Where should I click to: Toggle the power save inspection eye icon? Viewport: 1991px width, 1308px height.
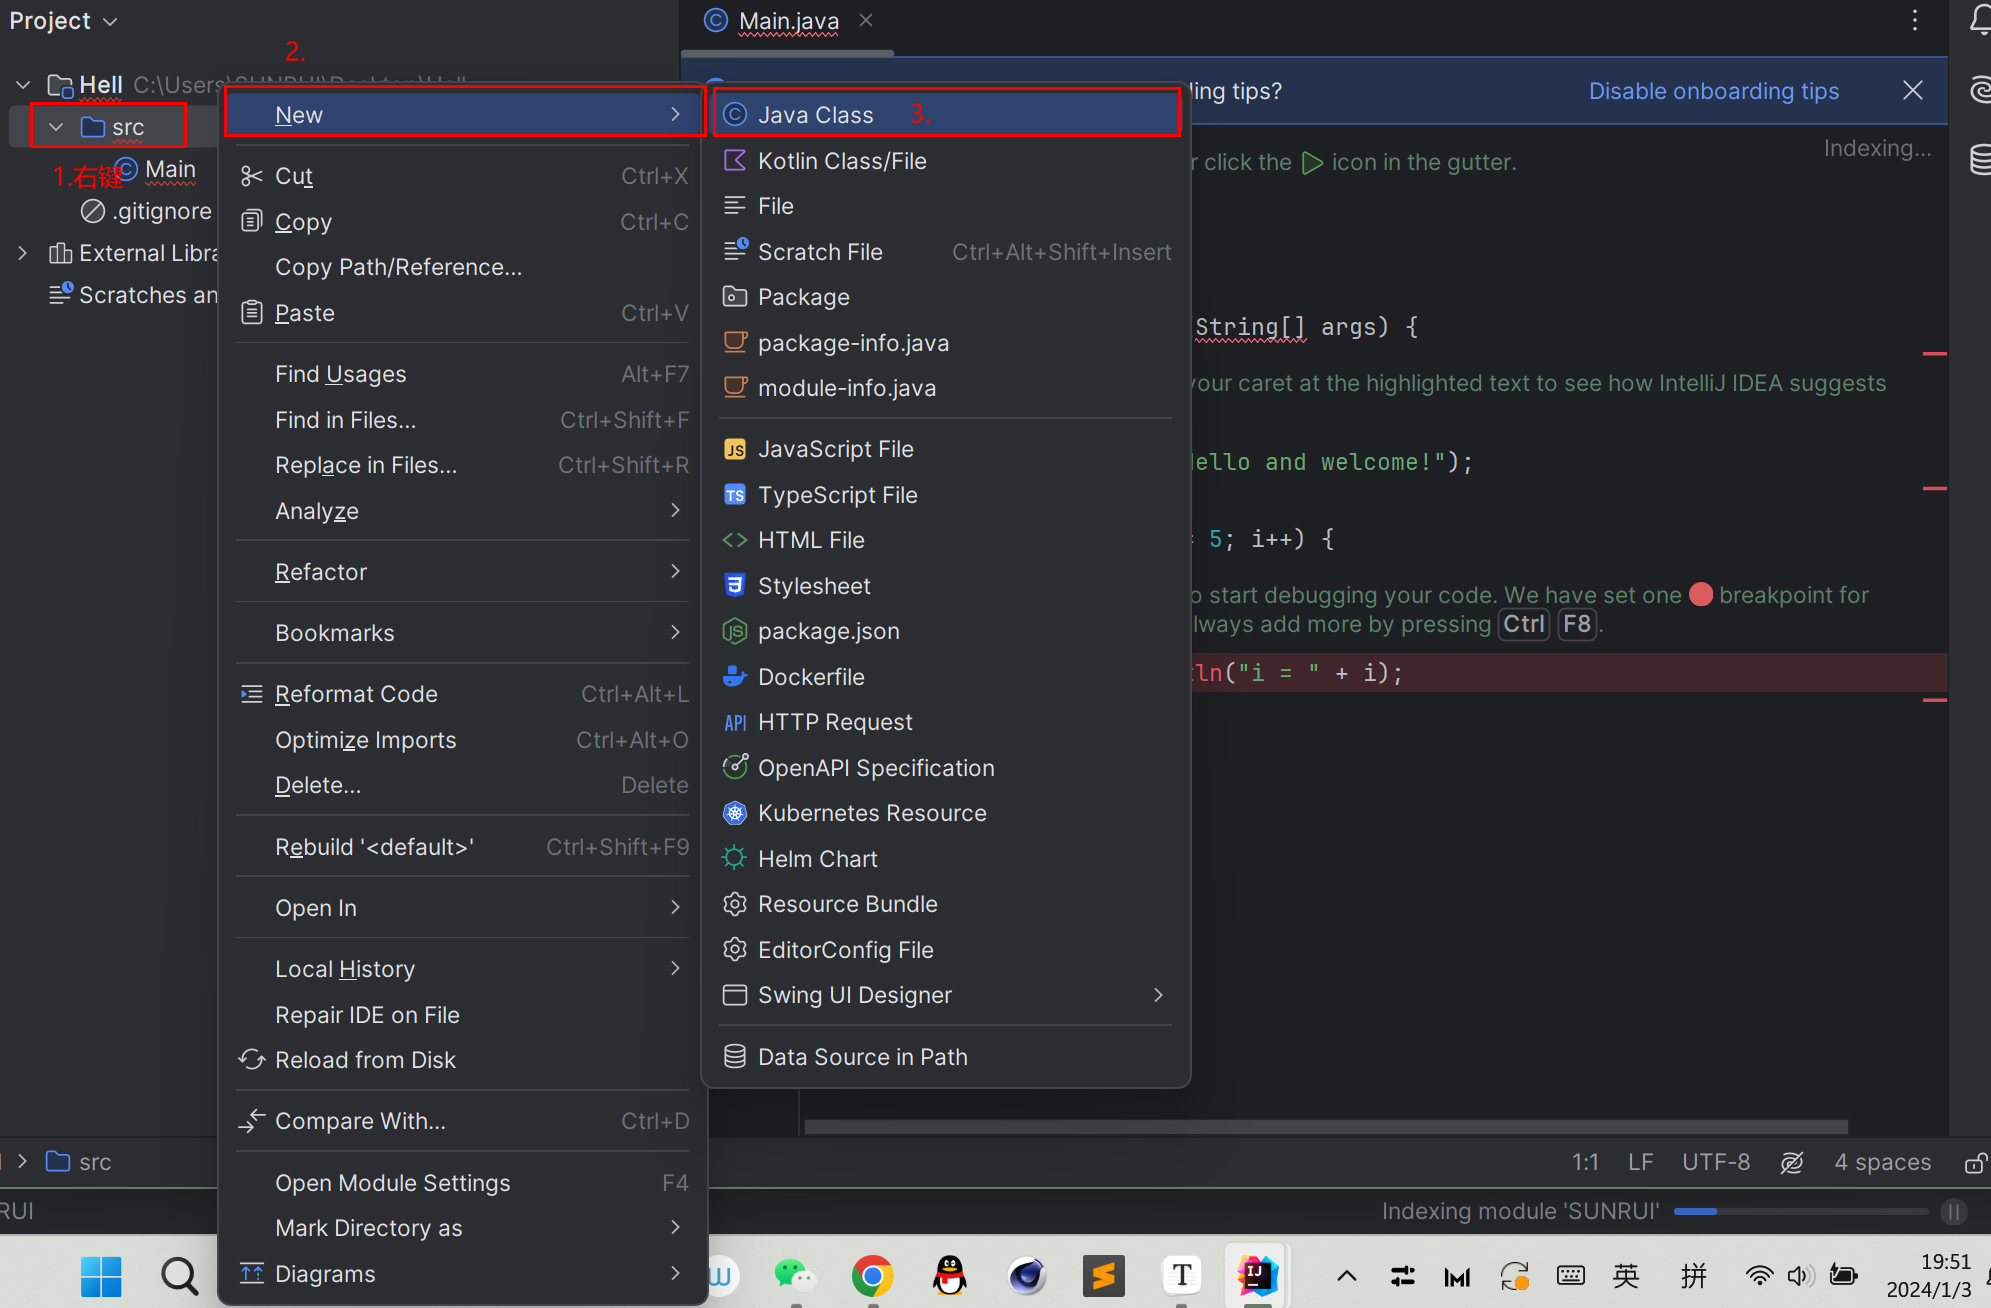pos(1792,1163)
